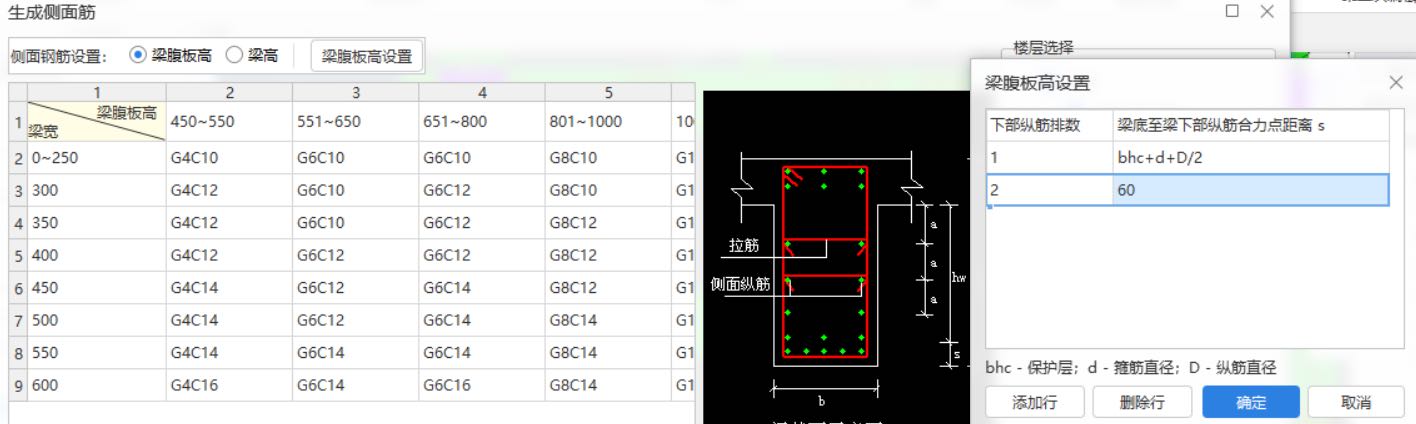Select beam width cell 350
1416x424 pixels.
(x=96, y=223)
